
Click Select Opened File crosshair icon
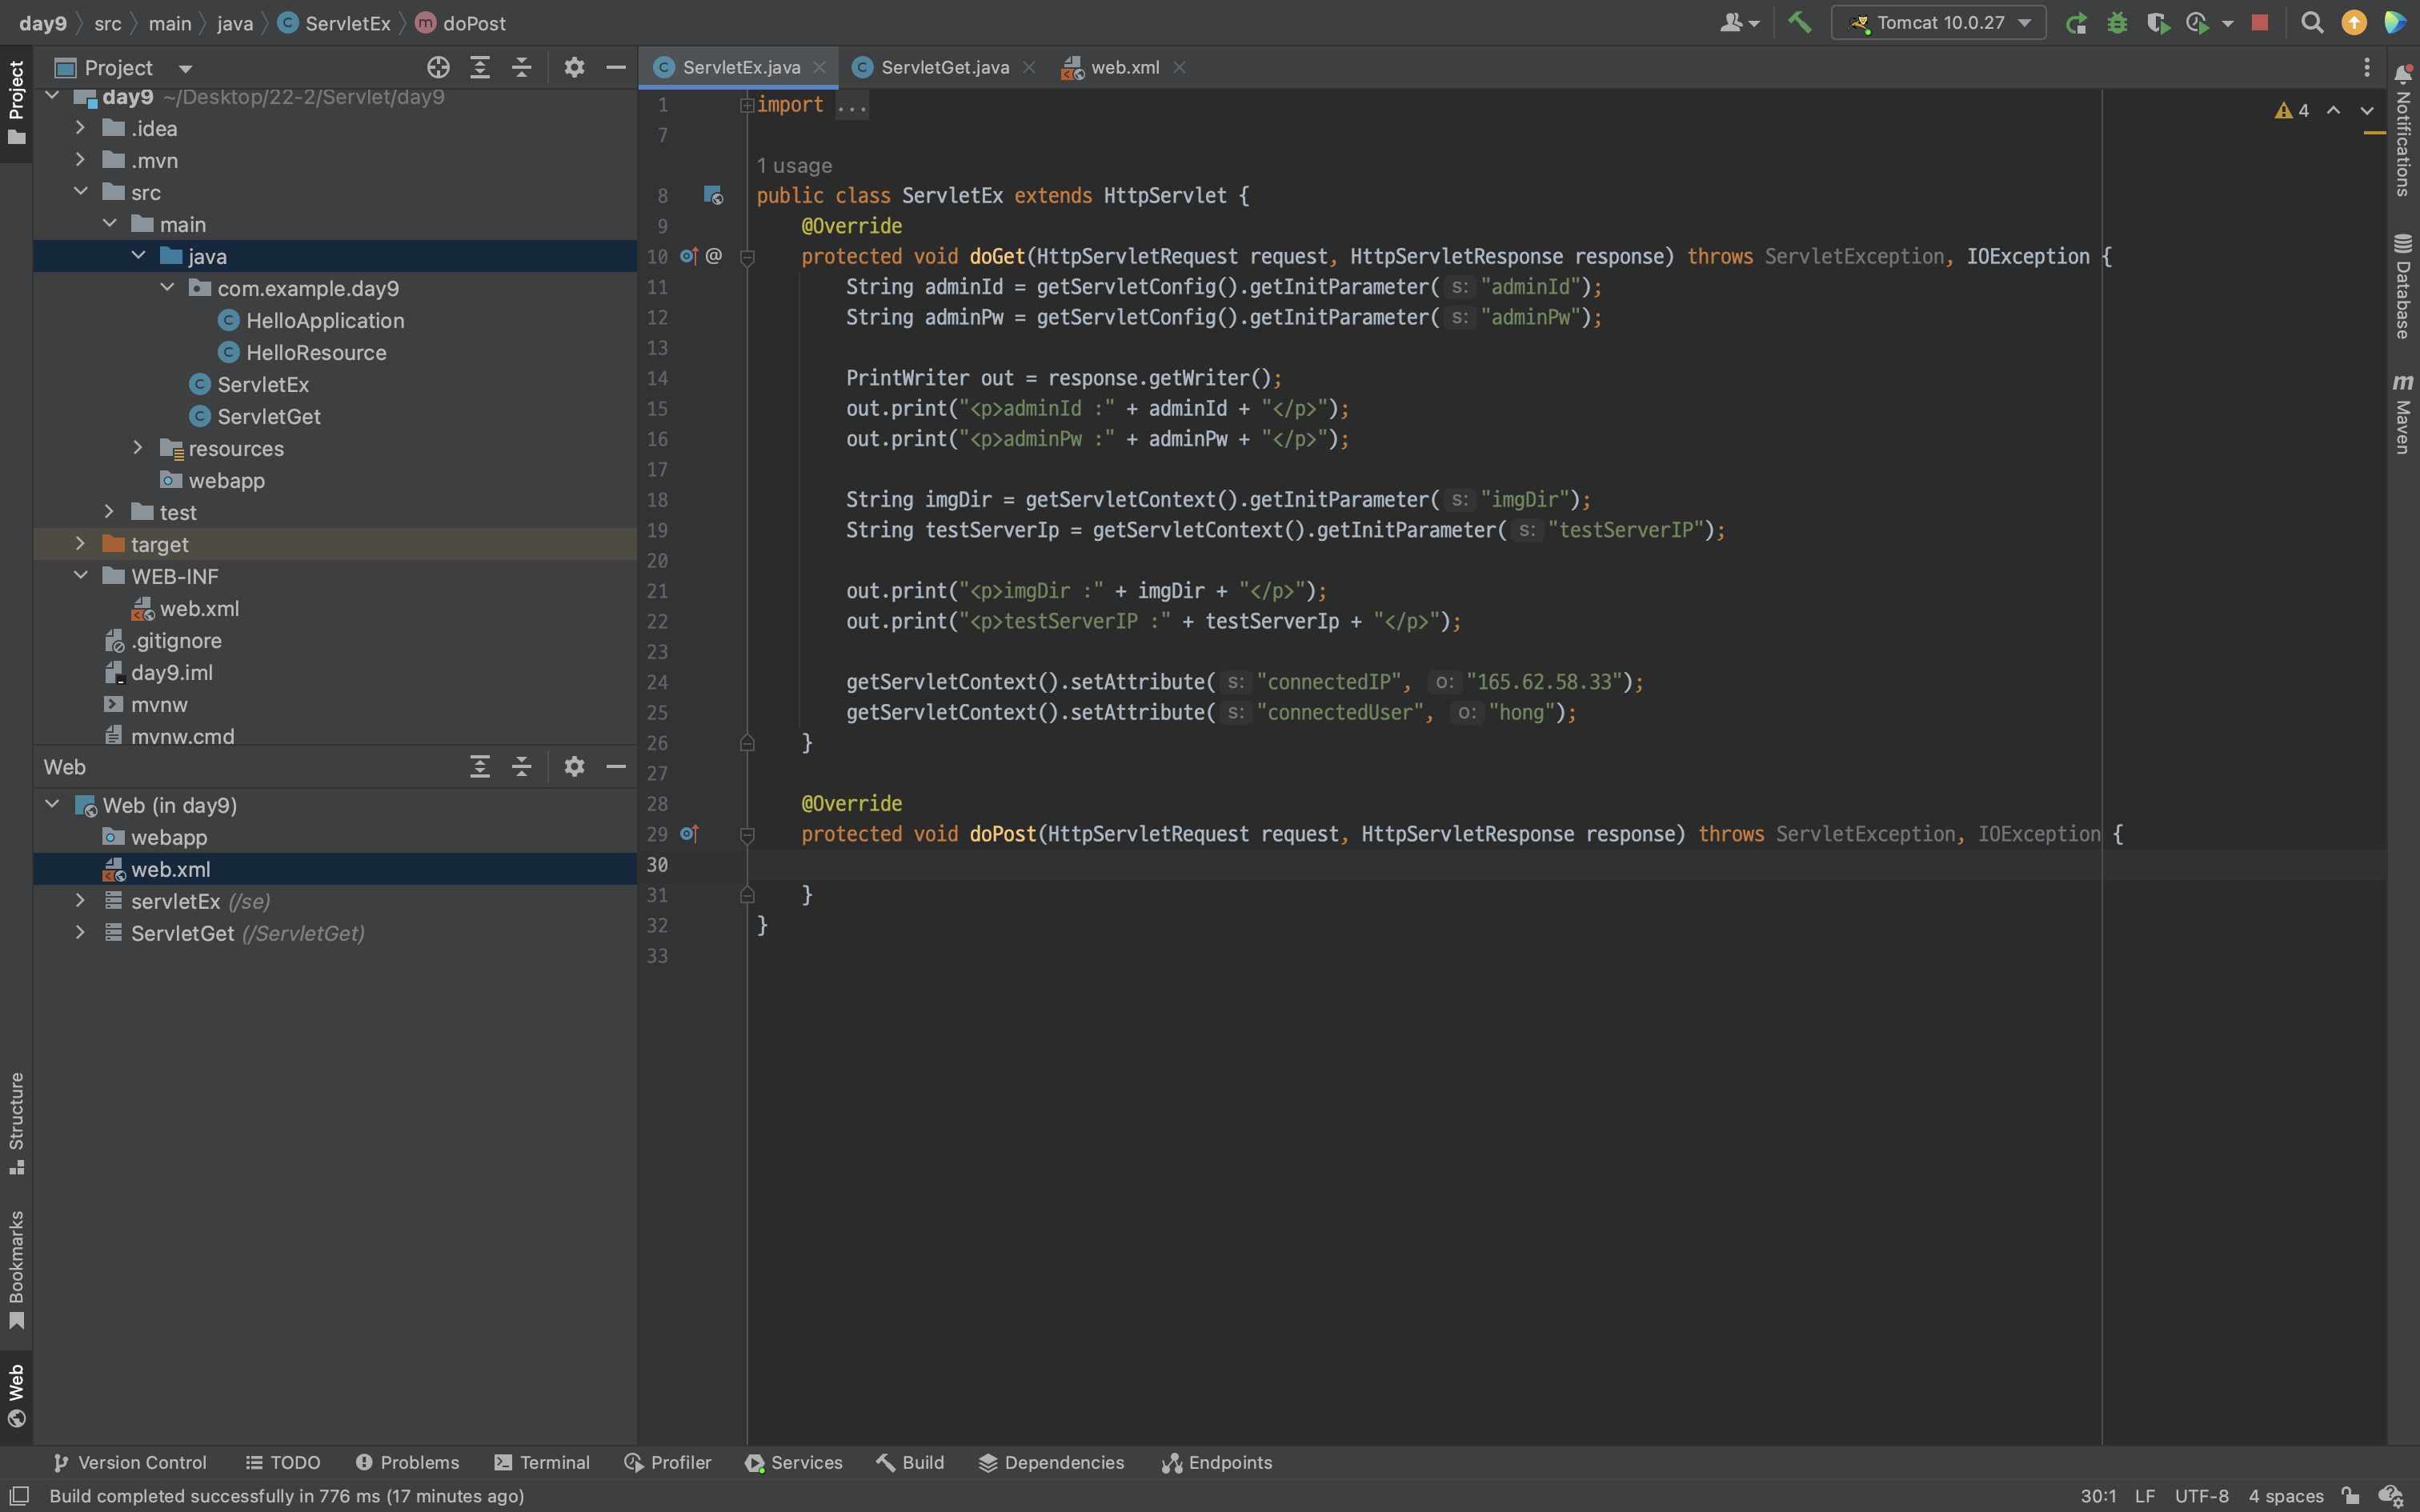[438, 67]
